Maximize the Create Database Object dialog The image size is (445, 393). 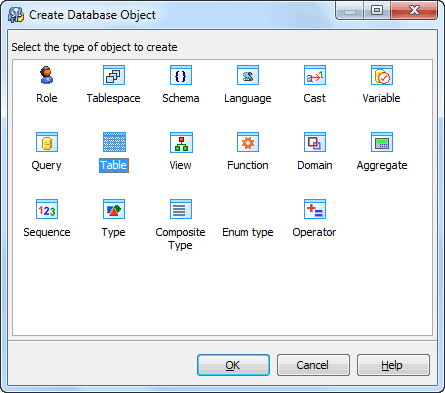[x=377, y=11]
